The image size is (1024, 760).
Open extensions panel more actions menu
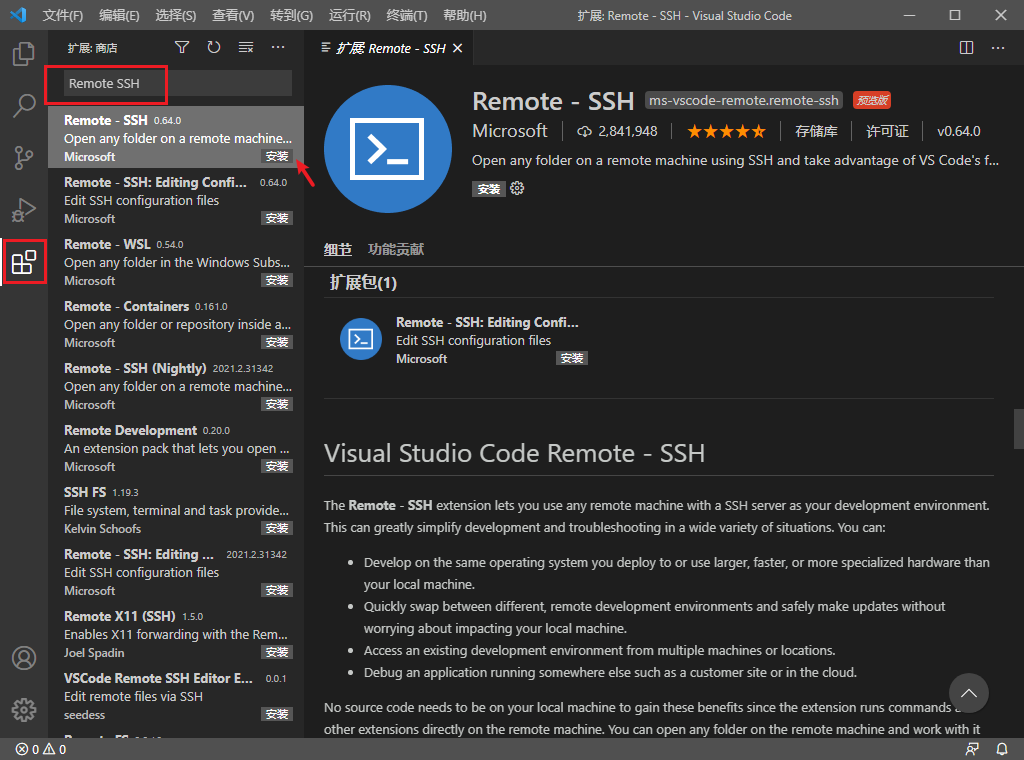(x=278, y=47)
